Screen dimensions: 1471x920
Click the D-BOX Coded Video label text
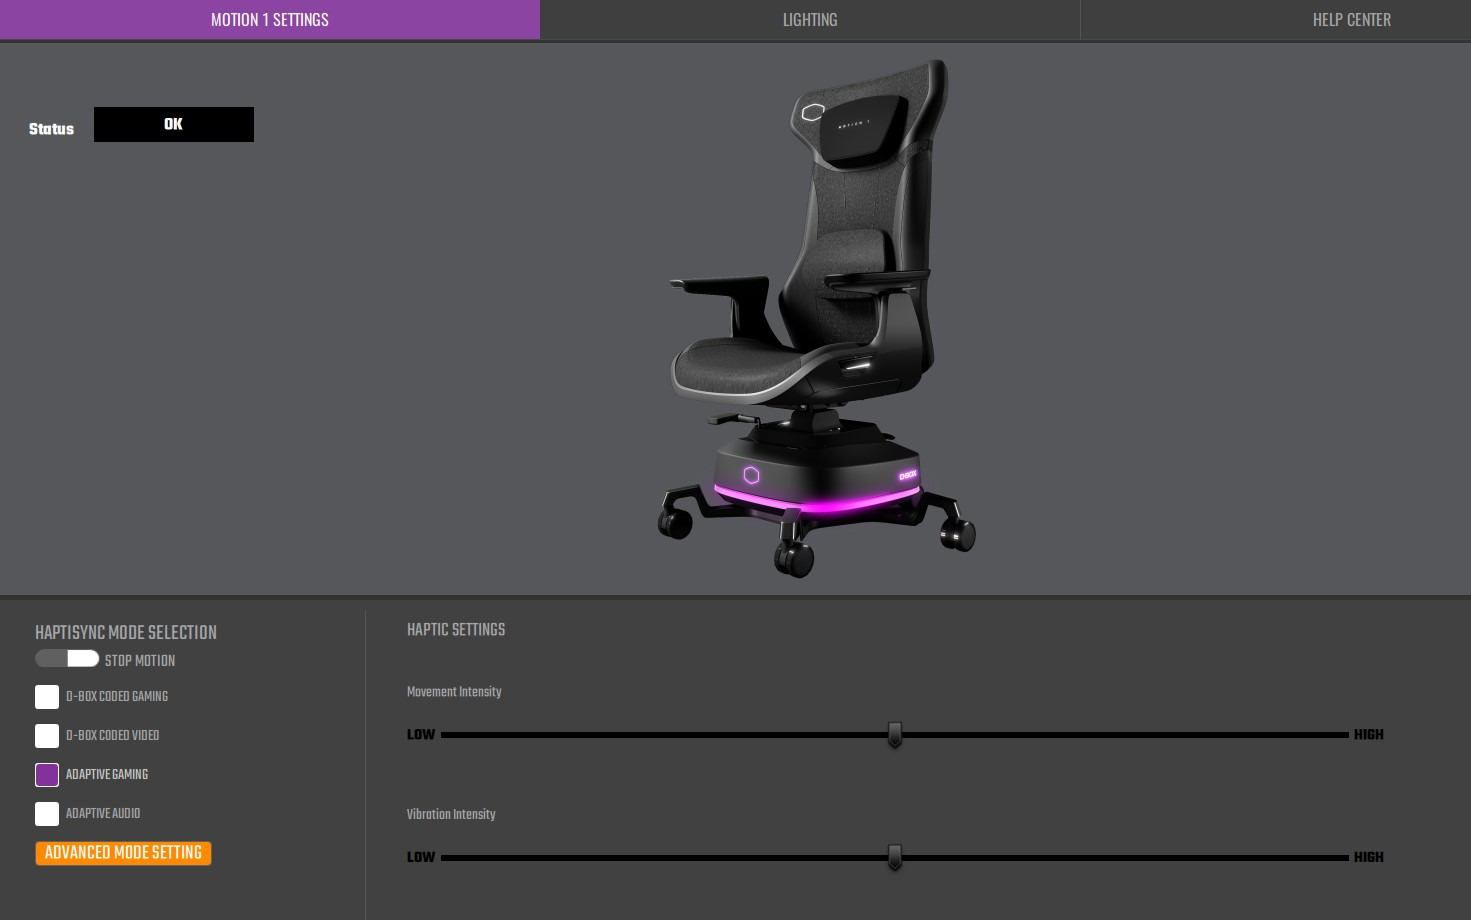pos(113,736)
